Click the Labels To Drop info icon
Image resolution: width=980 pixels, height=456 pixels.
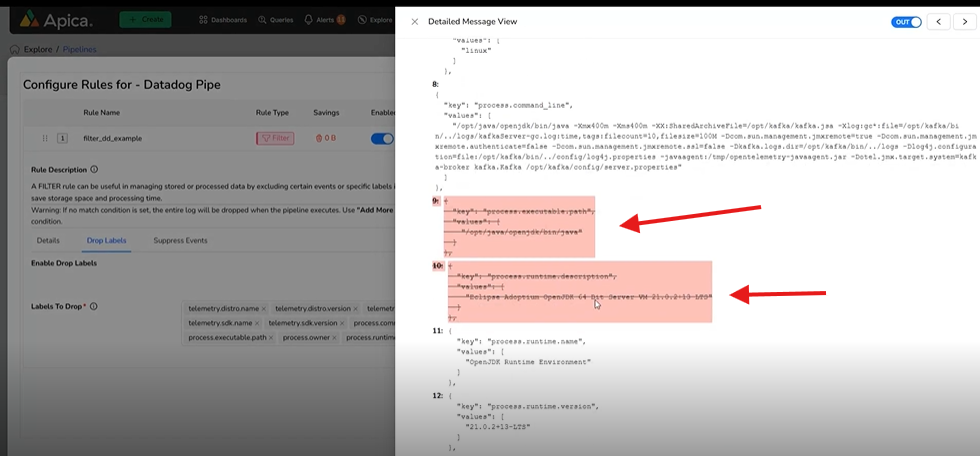point(93,306)
